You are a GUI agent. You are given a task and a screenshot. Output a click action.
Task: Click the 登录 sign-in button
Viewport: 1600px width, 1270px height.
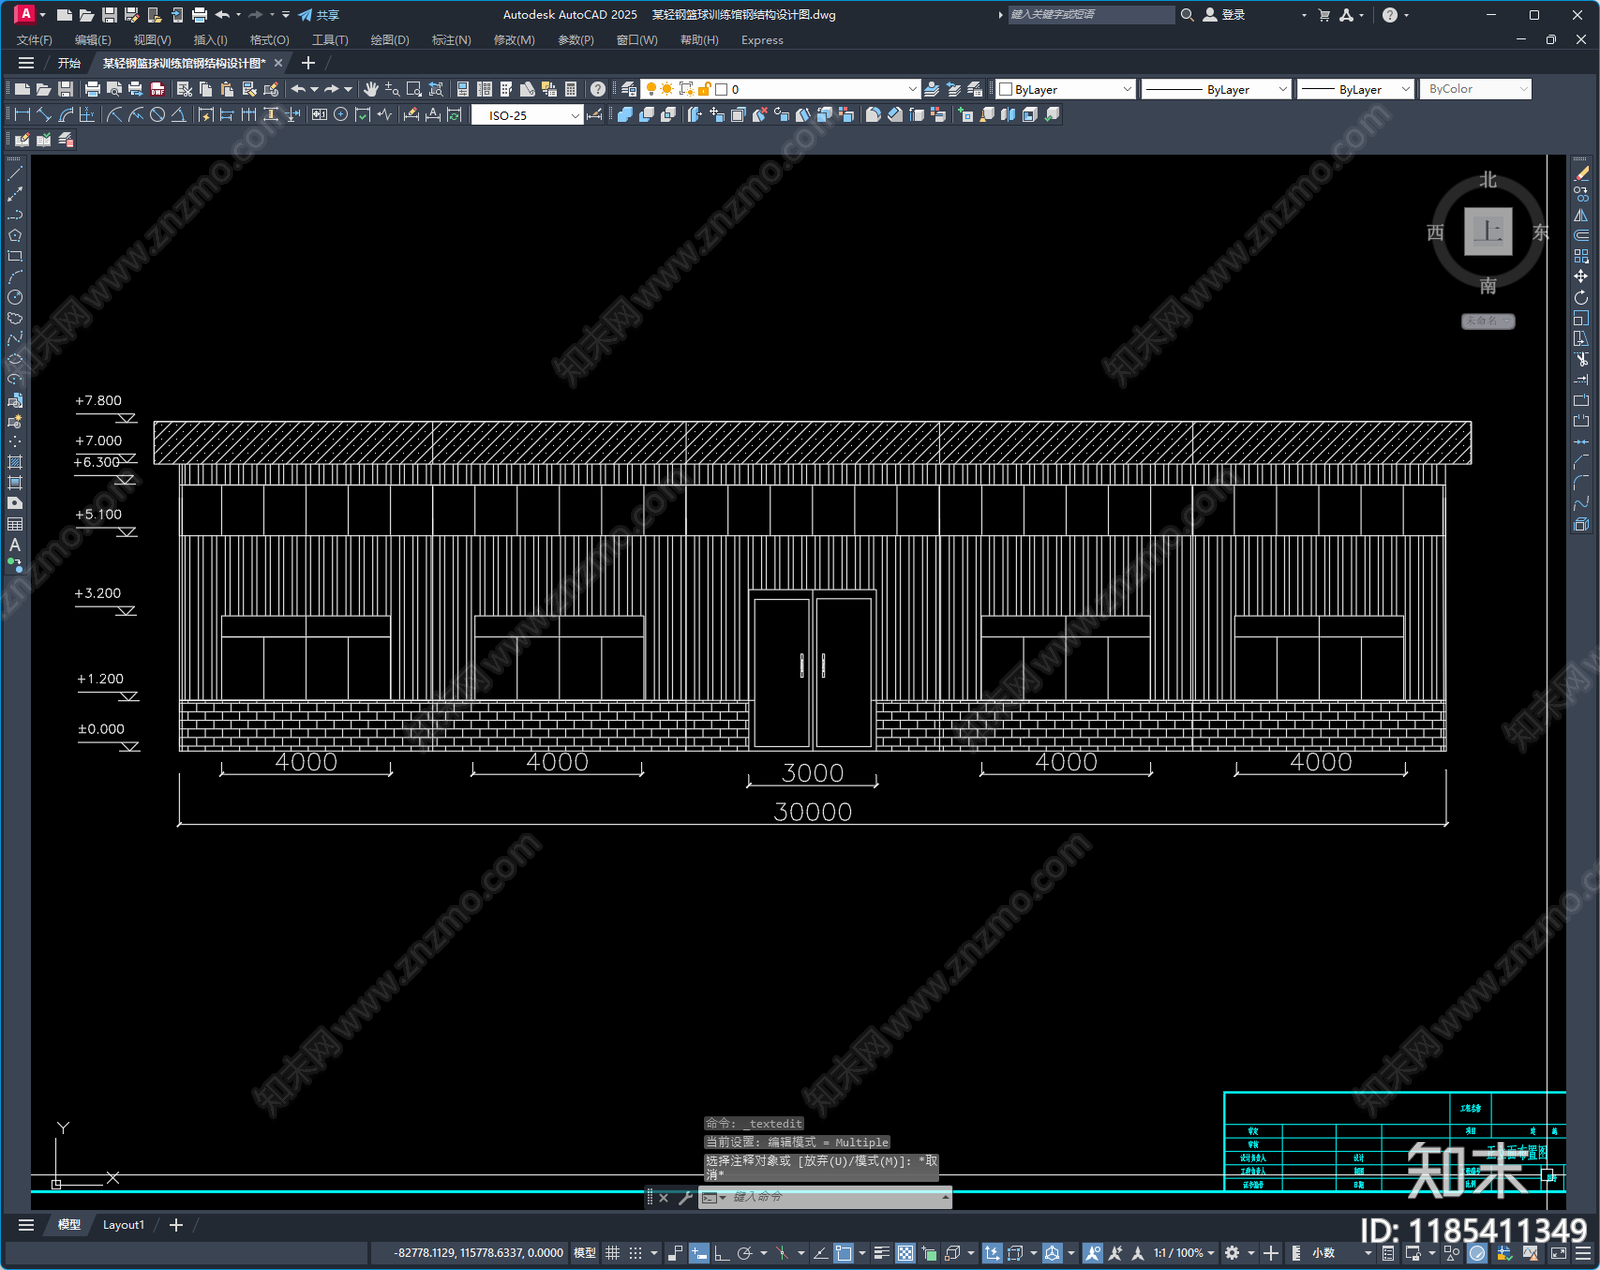[x=1225, y=15]
